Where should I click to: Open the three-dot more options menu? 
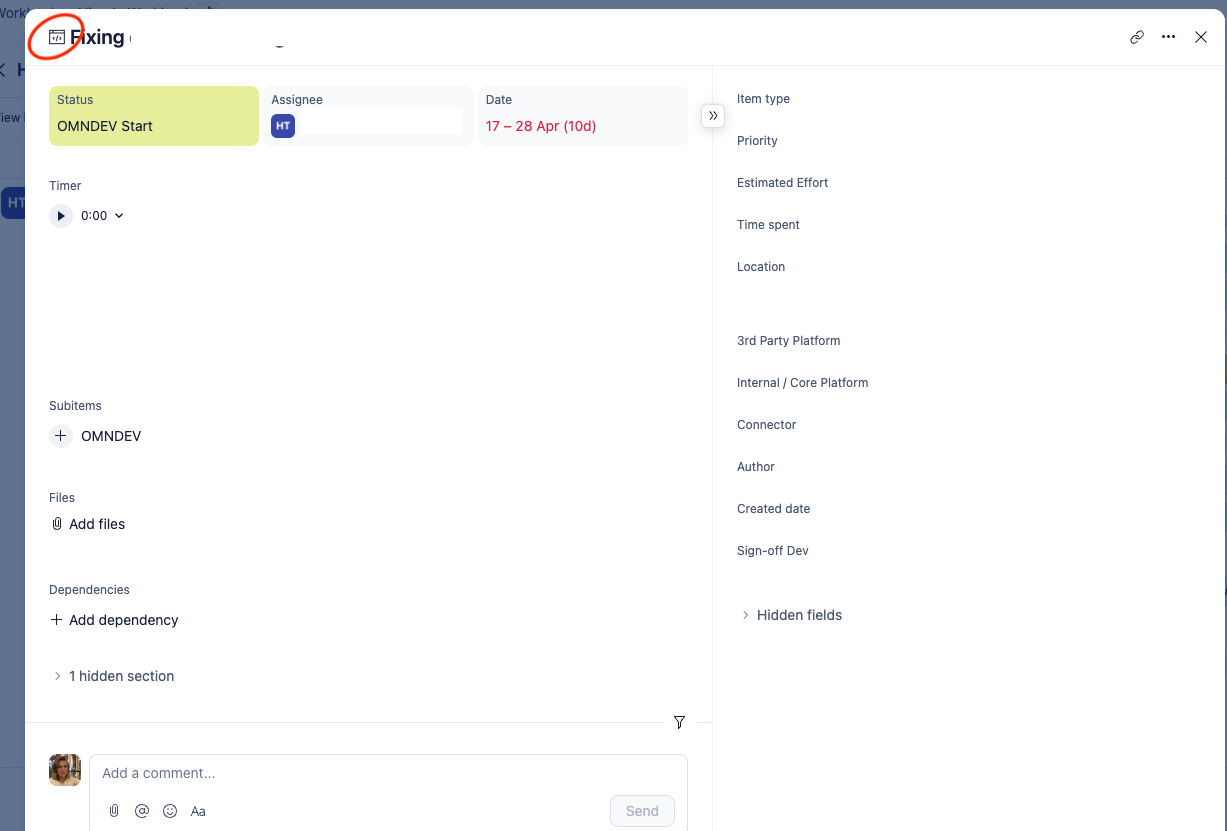[x=1169, y=37]
